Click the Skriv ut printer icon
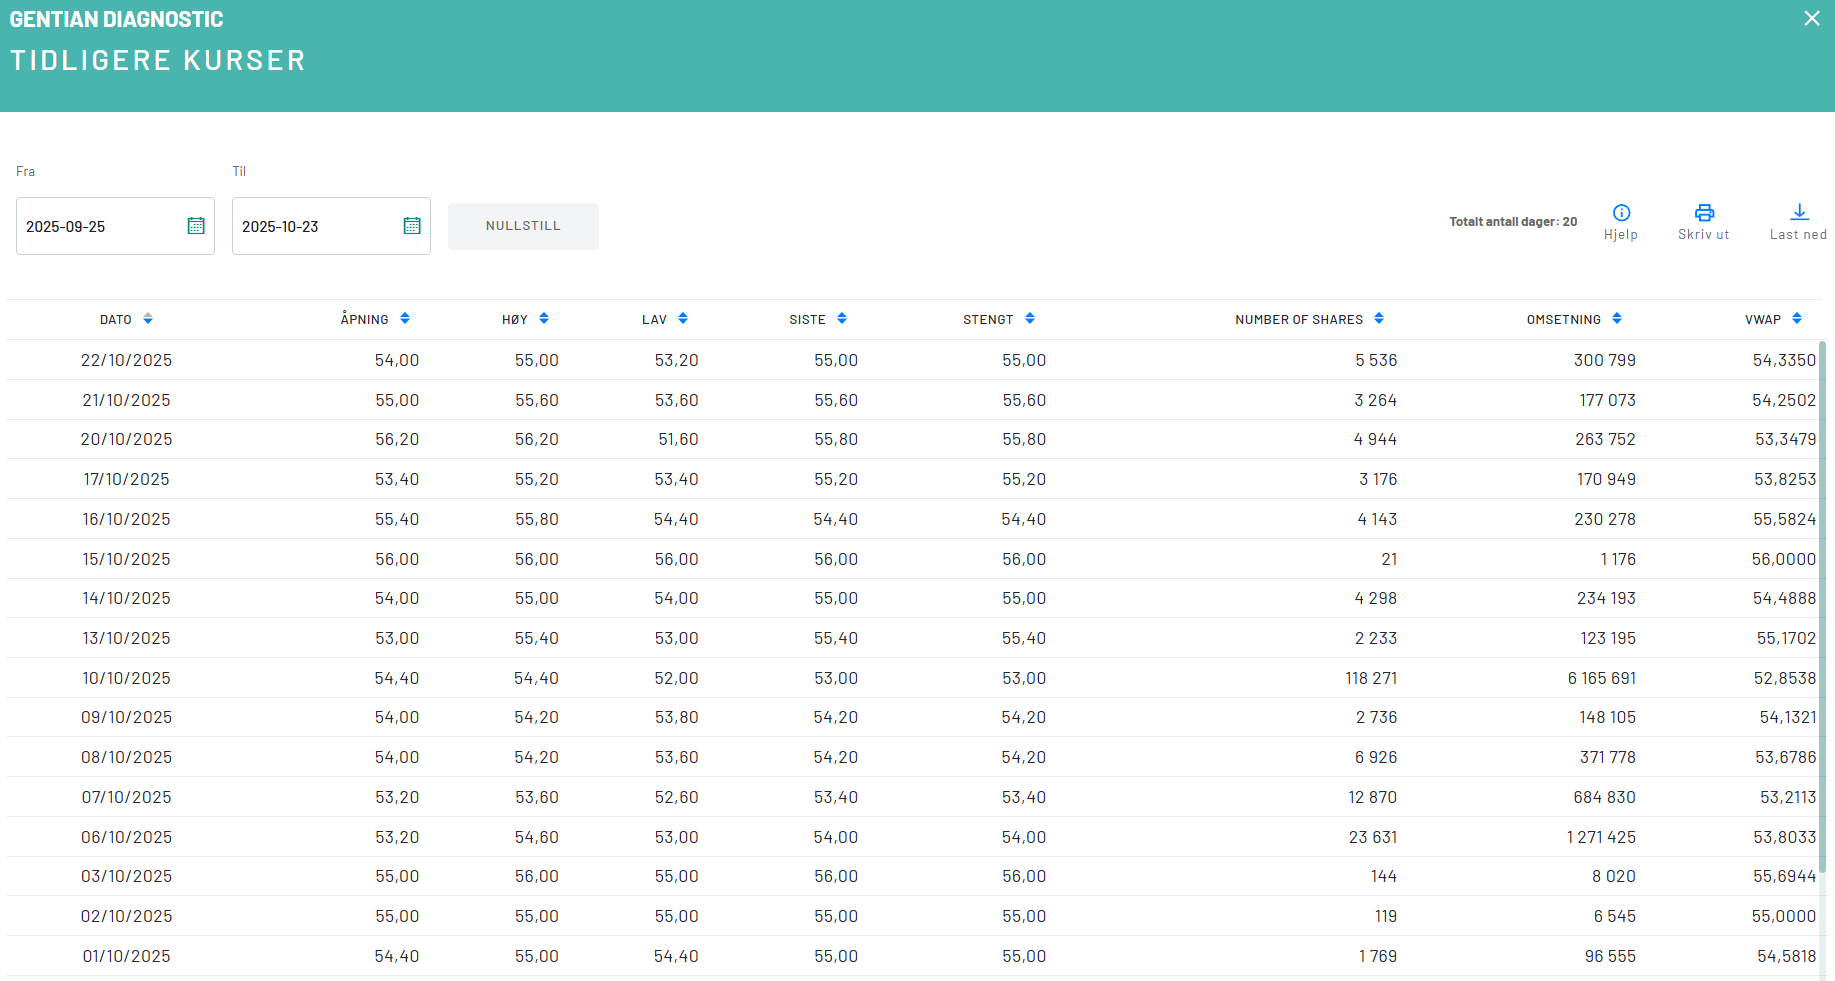 [x=1704, y=213]
